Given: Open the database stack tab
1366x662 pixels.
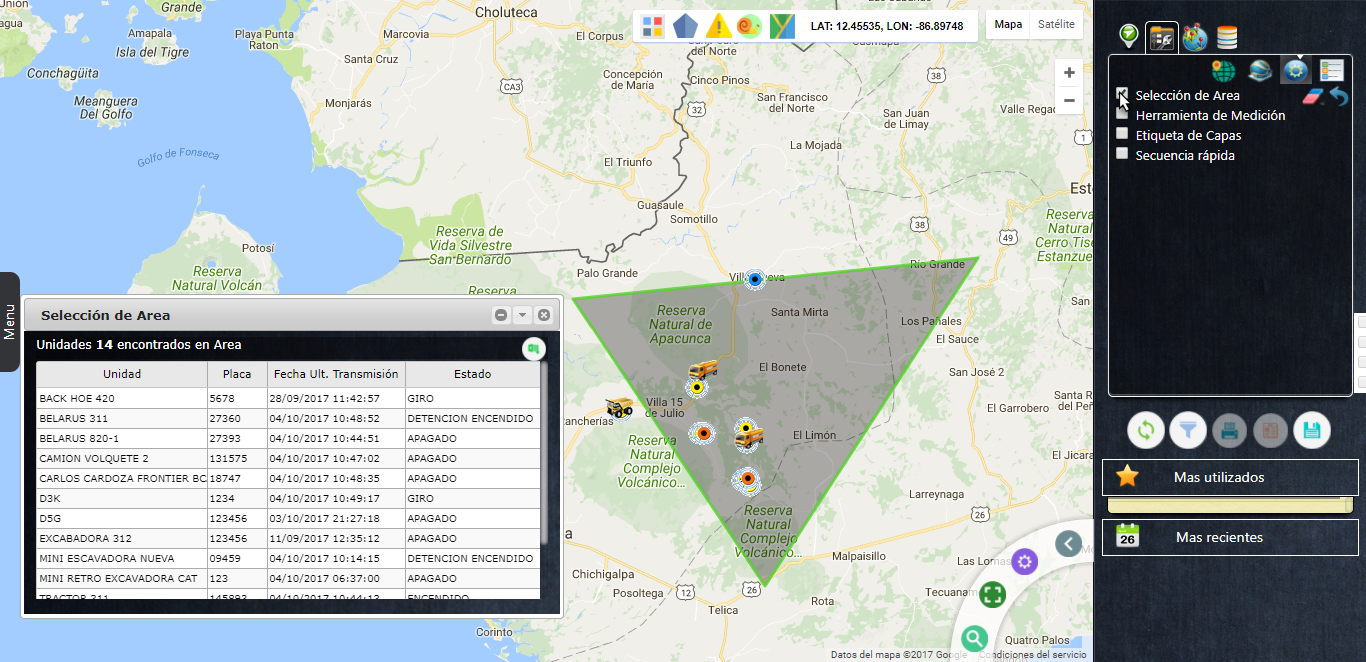Looking at the screenshot, I should [x=1227, y=38].
